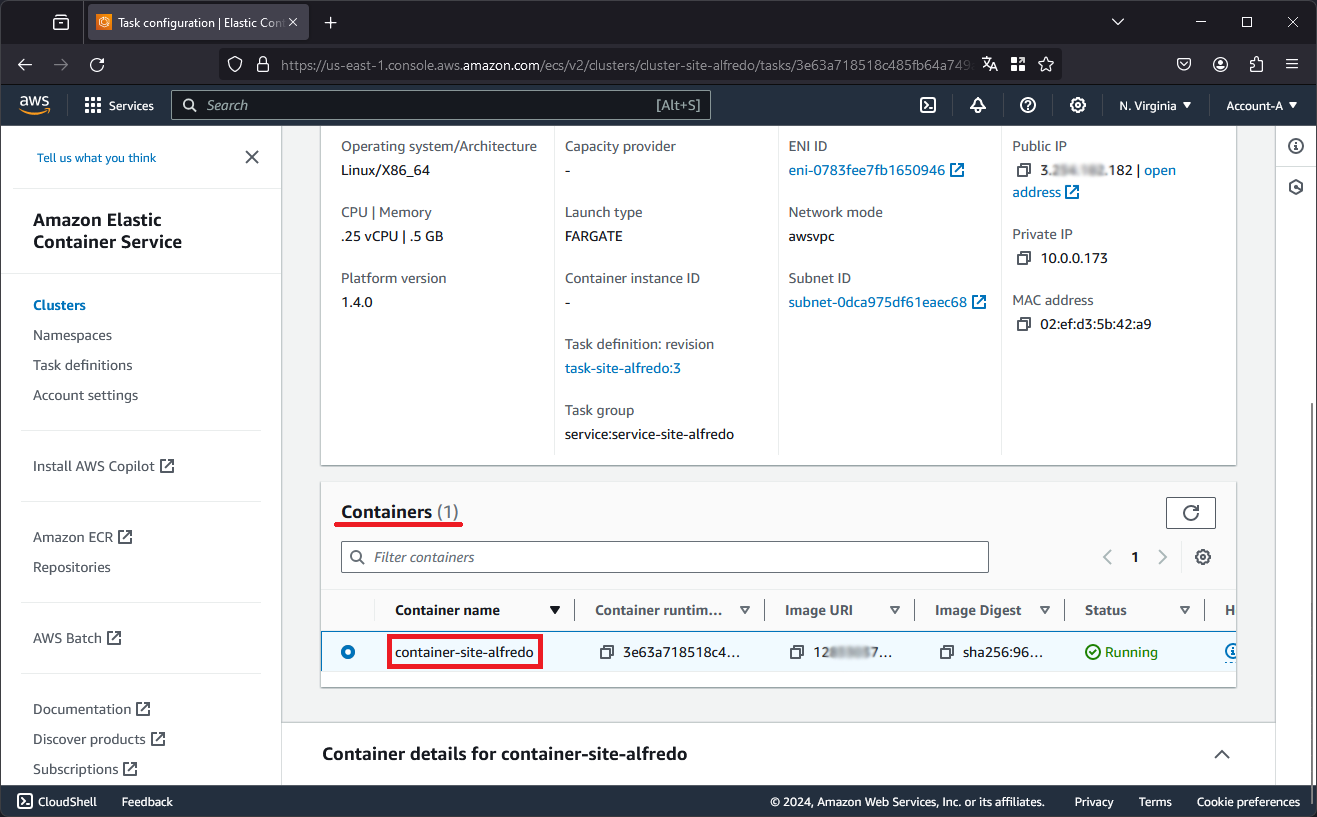Open Firefox account profile icon
This screenshot has height=817, width=1317.
[x=1220, y=64]
